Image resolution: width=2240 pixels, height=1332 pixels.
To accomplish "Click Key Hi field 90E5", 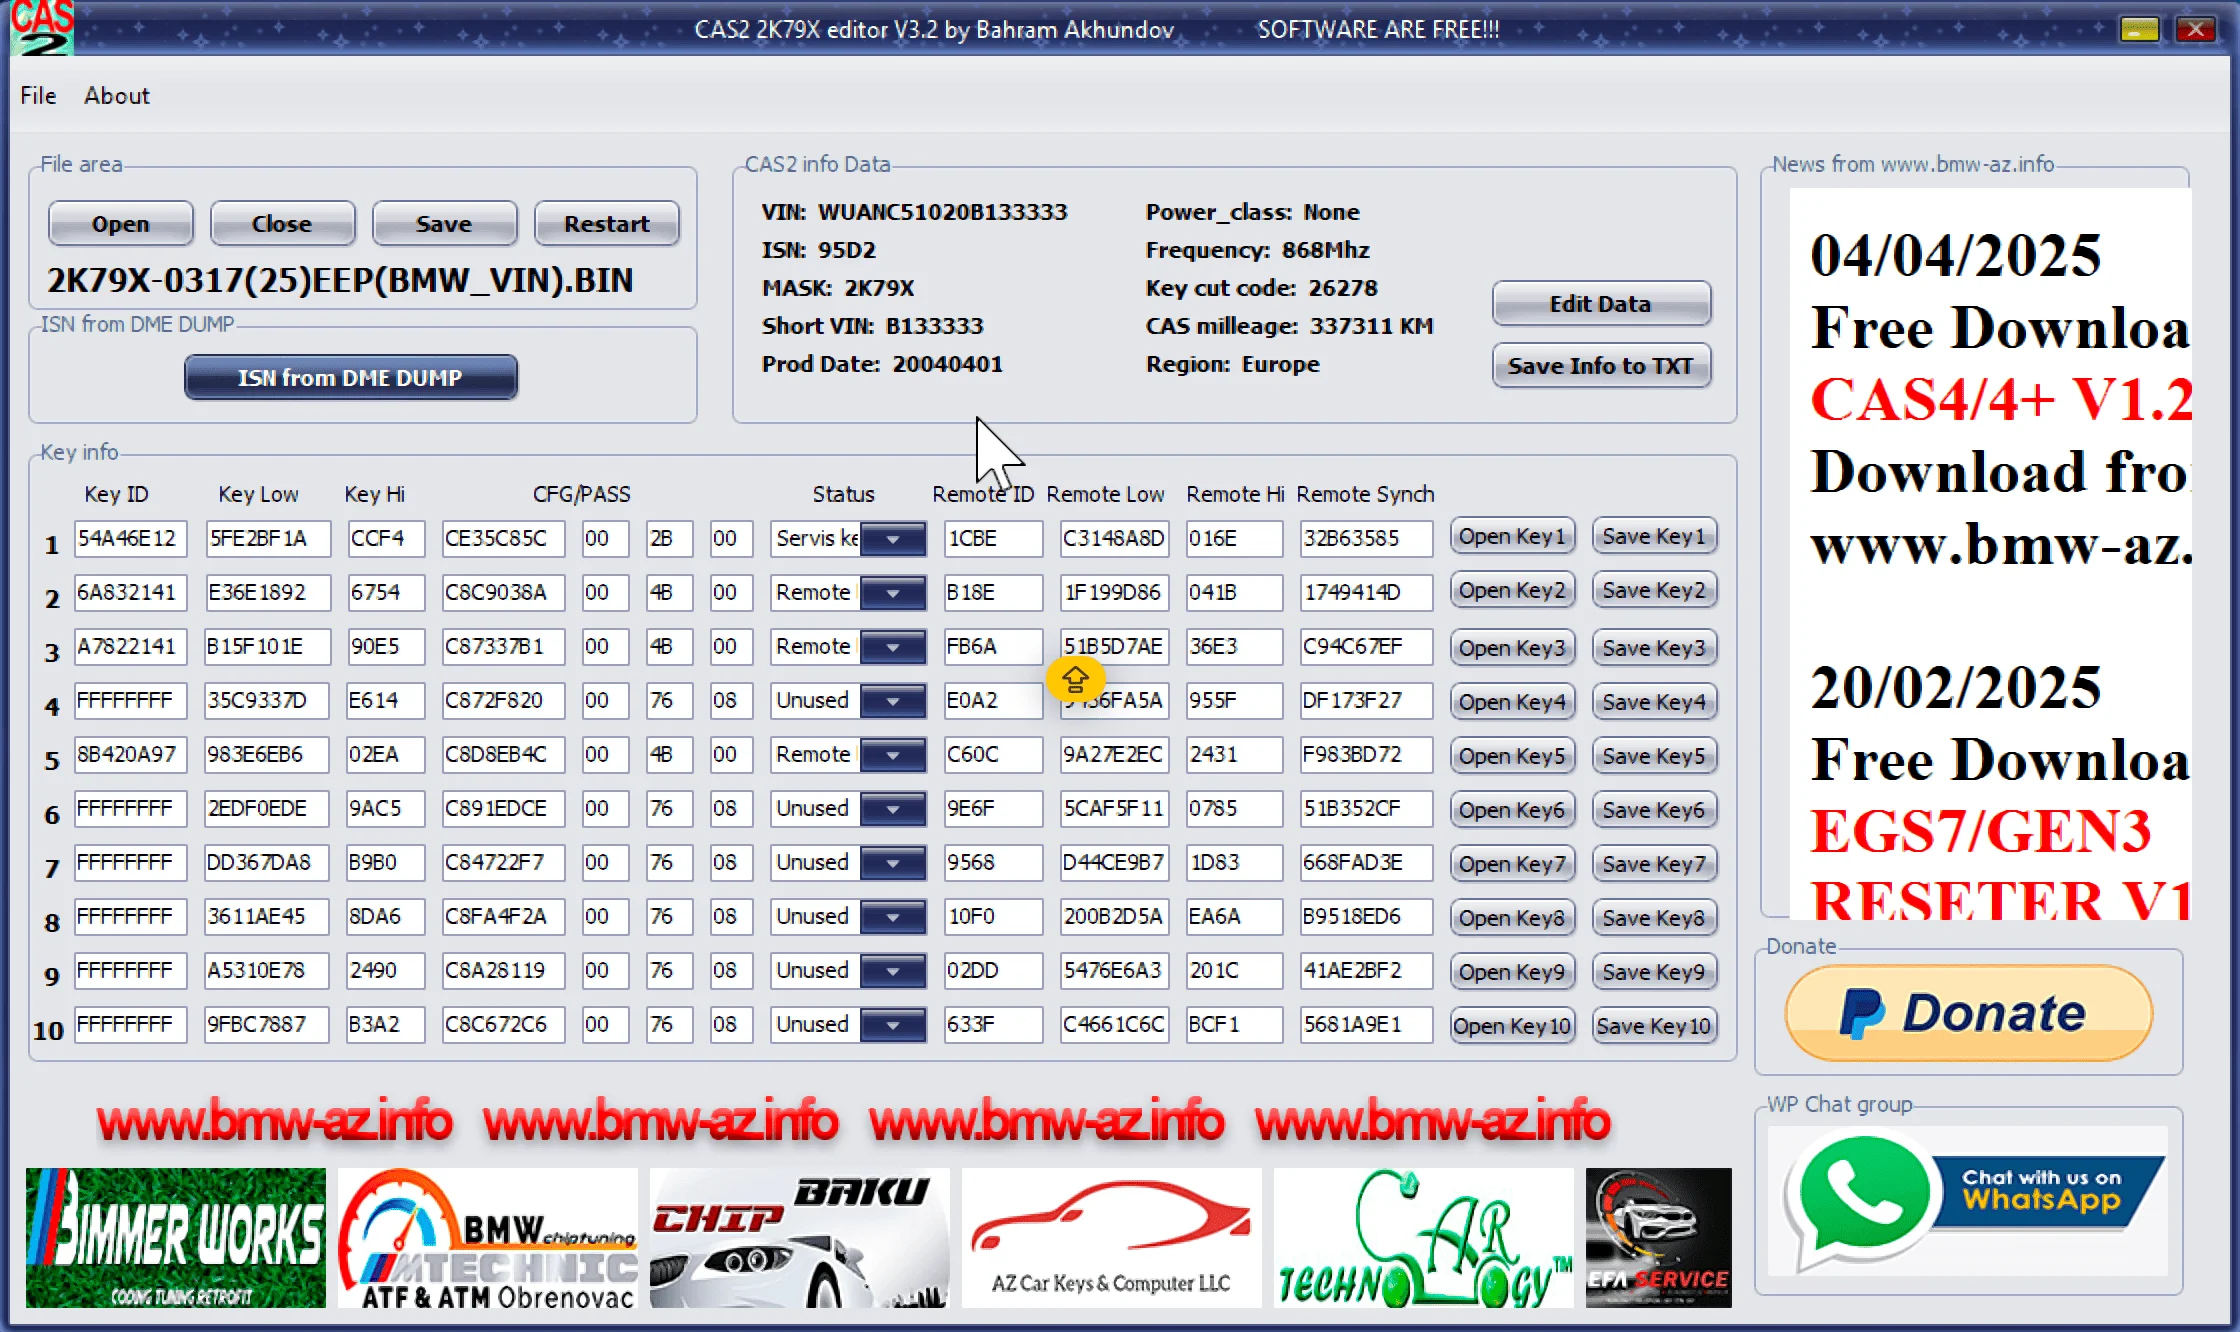I will tap(385, 647).
